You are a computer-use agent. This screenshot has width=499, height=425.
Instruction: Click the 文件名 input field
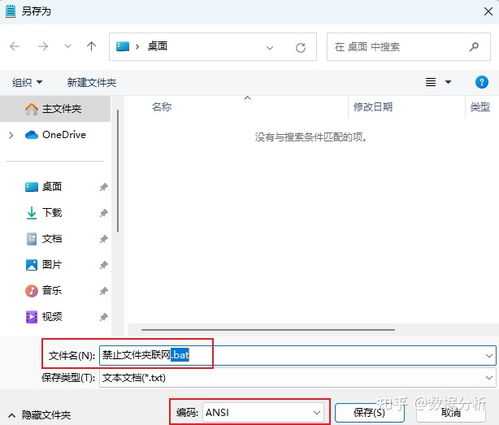[x=297, y=355]
